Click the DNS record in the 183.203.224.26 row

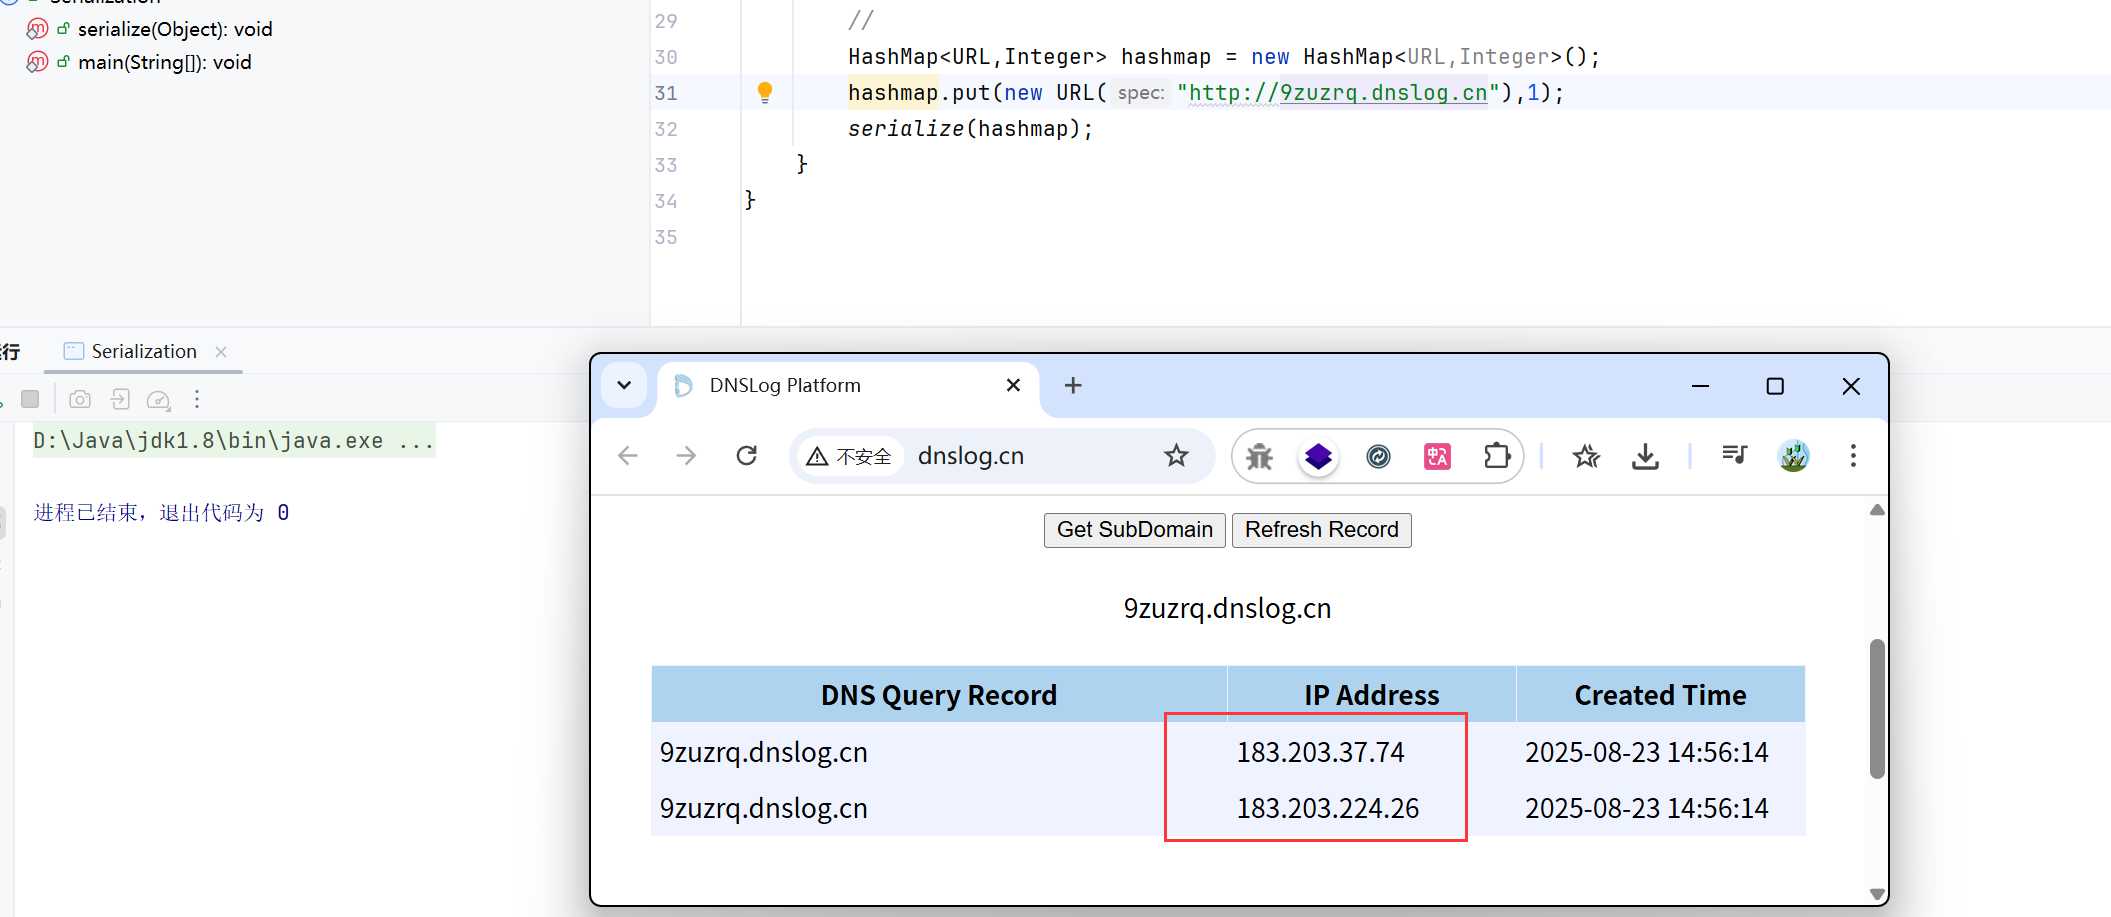pos(764,808)
